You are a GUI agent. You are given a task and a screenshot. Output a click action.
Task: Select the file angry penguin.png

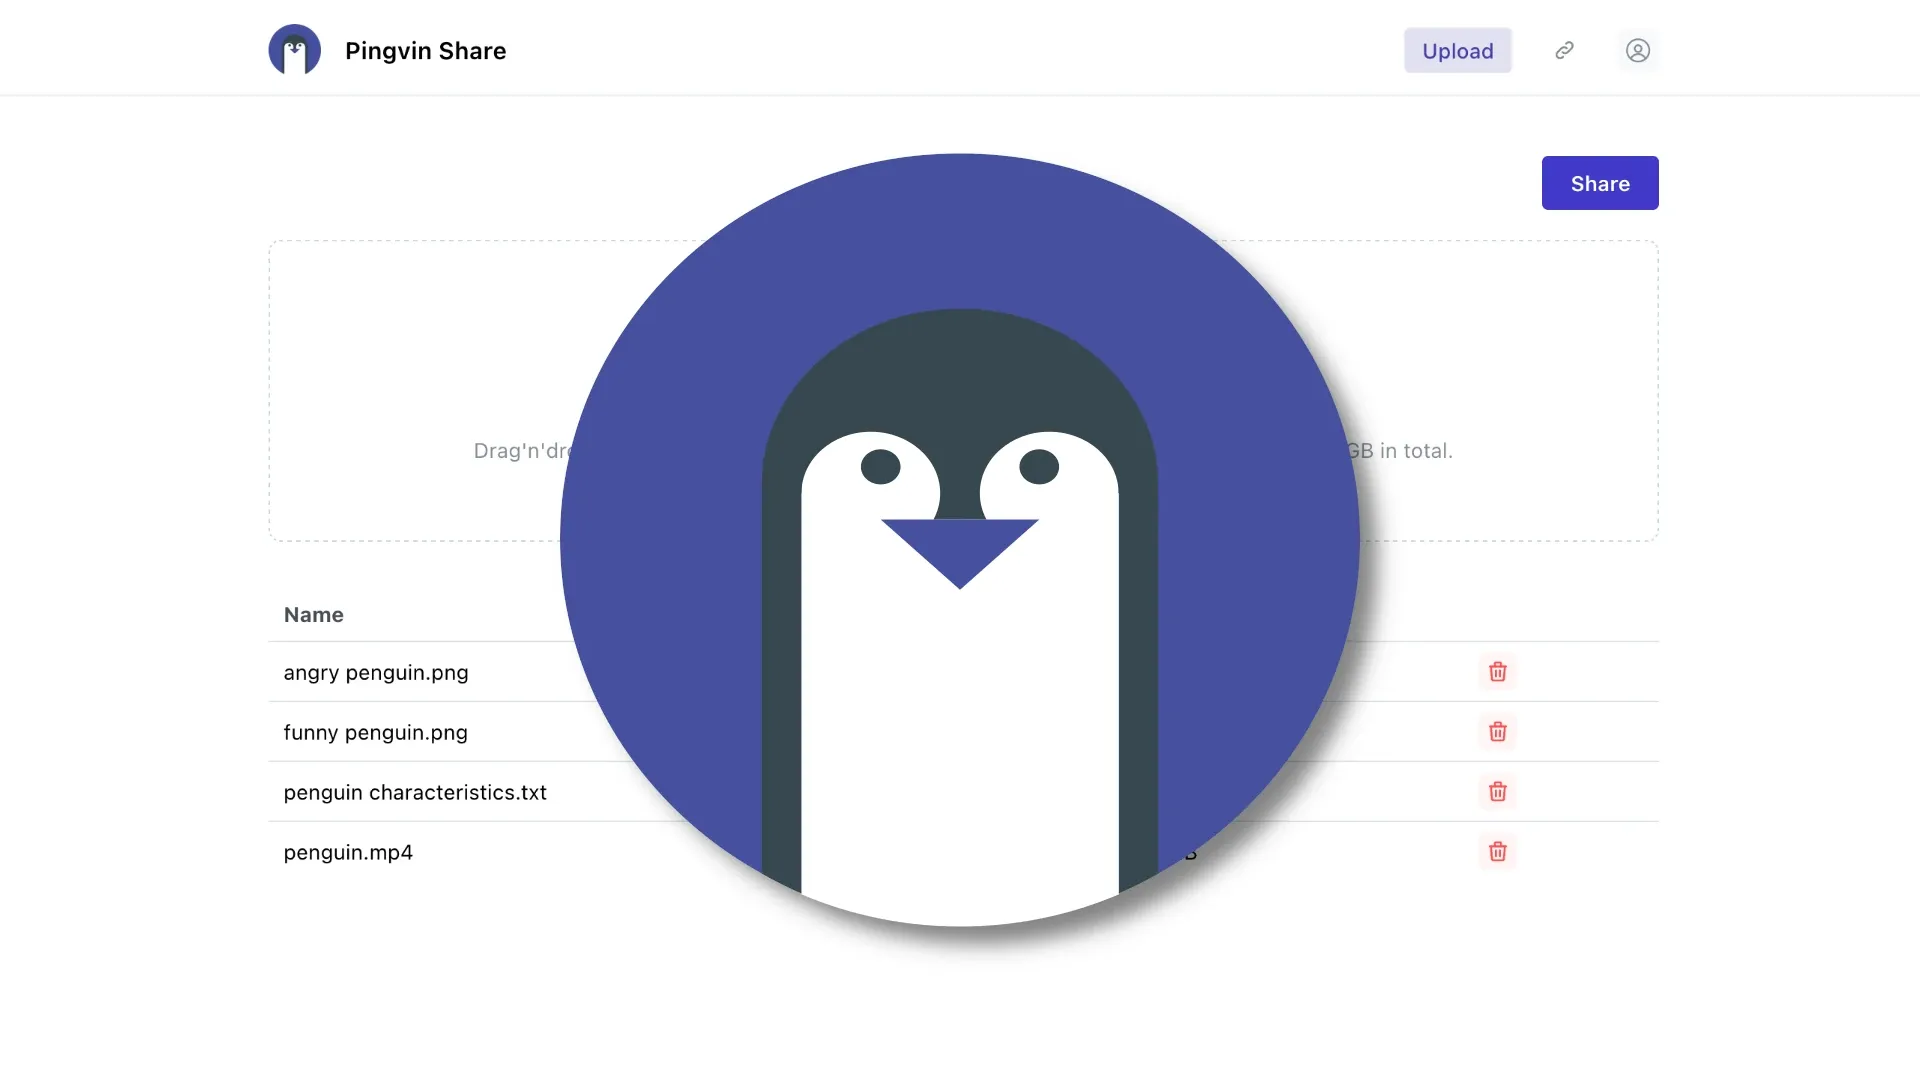375,672
